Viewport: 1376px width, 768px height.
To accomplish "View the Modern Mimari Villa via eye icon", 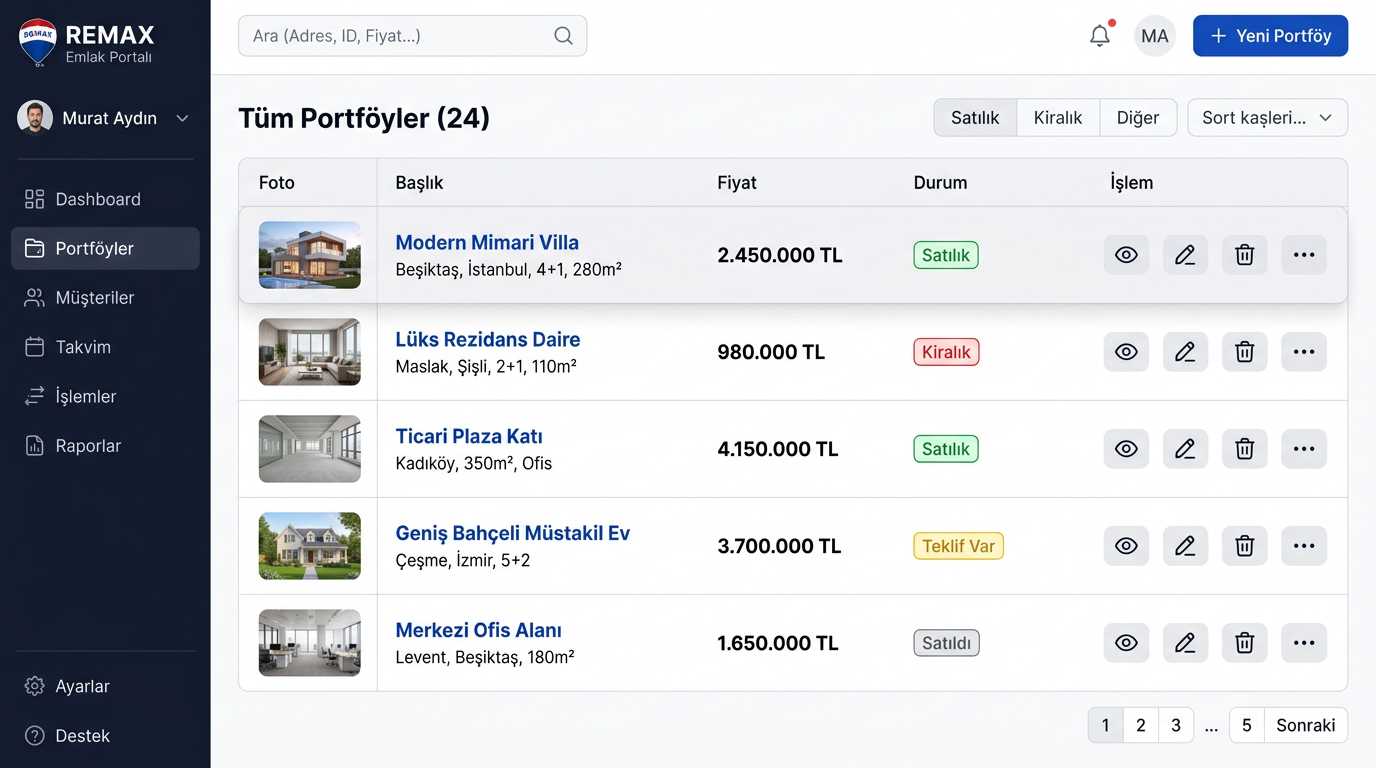I will pyautogui.click(x=1126, y=255).
